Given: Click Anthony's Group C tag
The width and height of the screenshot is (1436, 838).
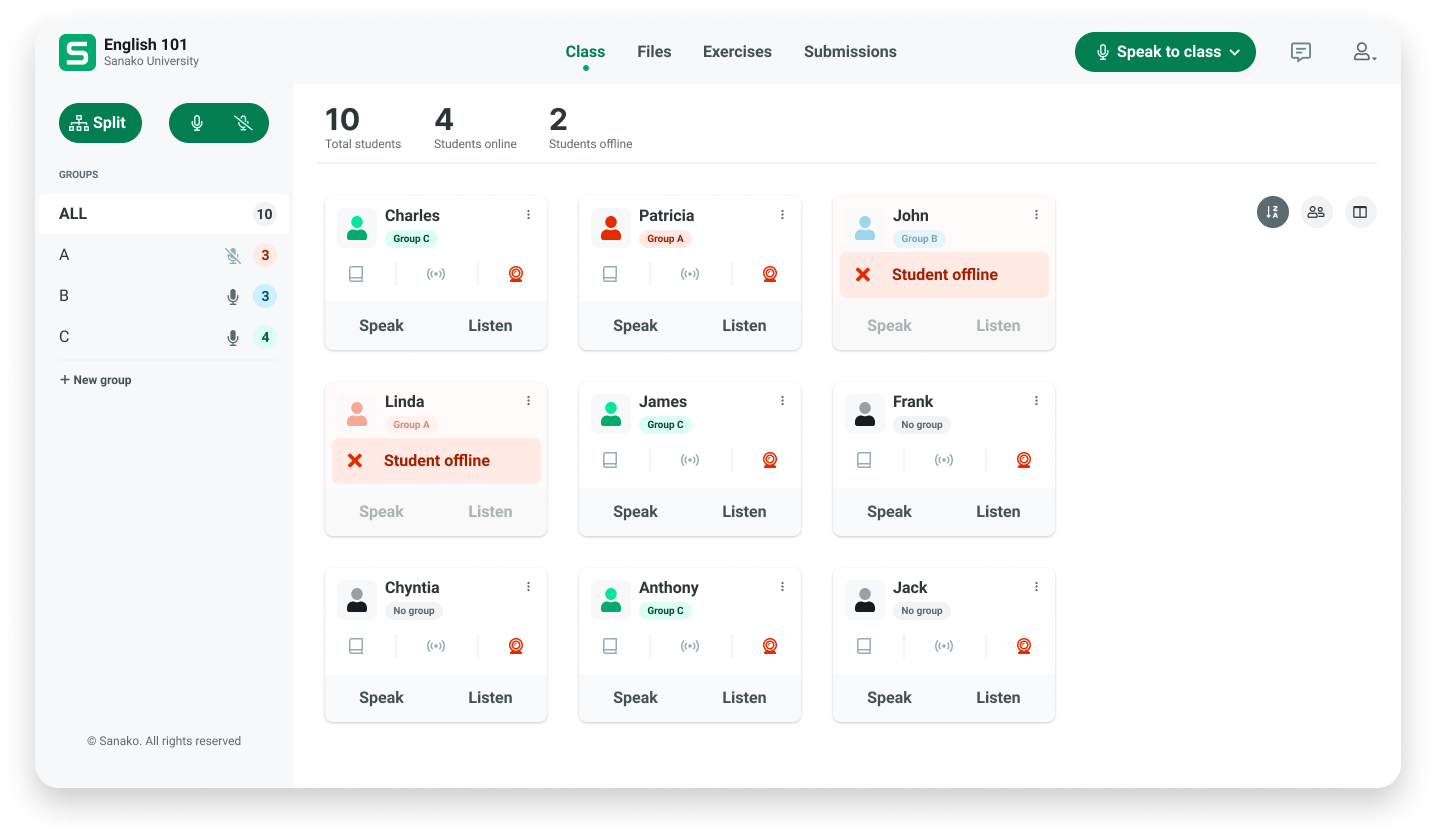Looking at the screenshot, I should pyautogui.click(x=665, y=611).
